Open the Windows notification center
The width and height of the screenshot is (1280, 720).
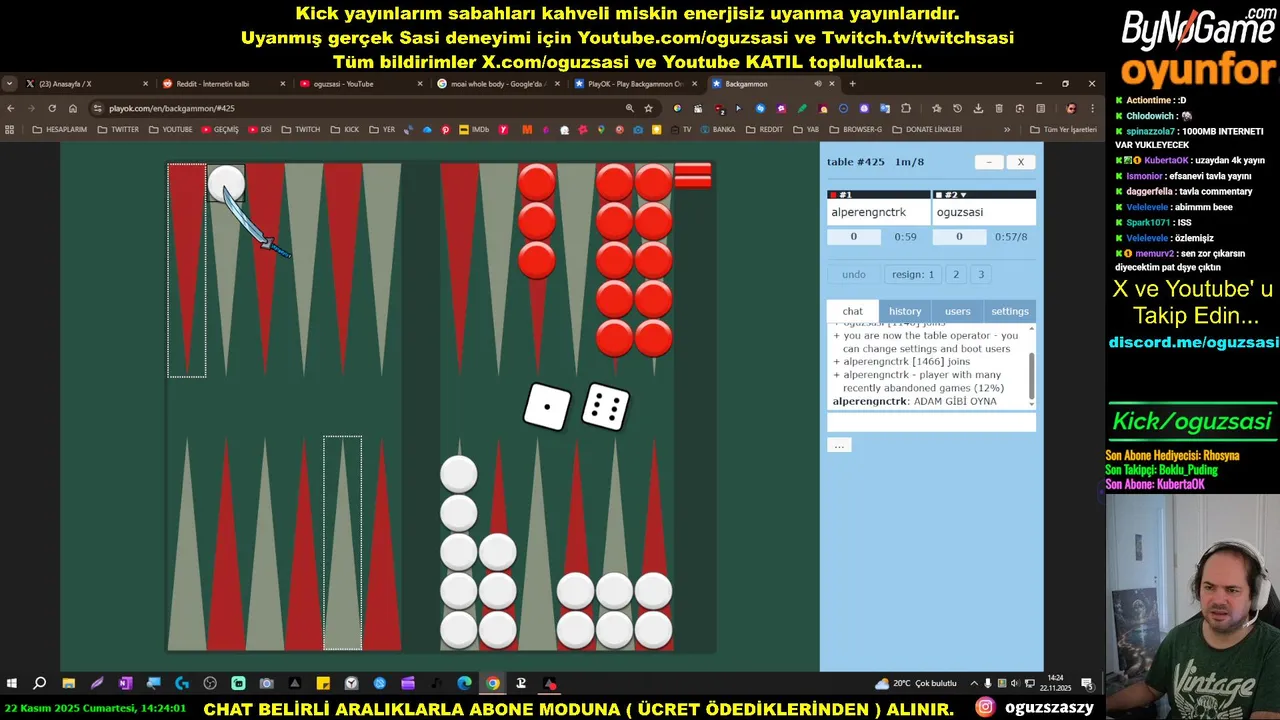1087,684
